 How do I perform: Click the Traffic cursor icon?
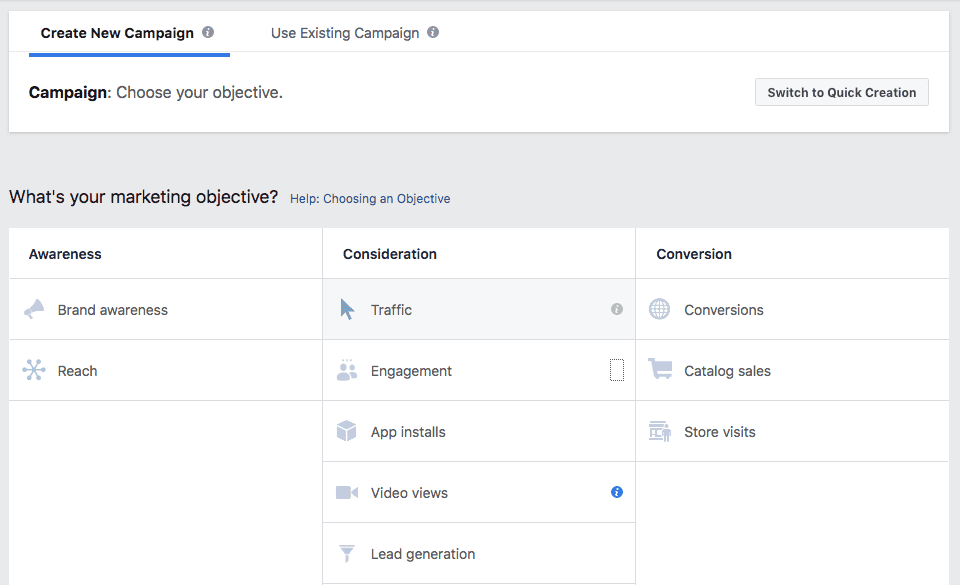[345, 309]
